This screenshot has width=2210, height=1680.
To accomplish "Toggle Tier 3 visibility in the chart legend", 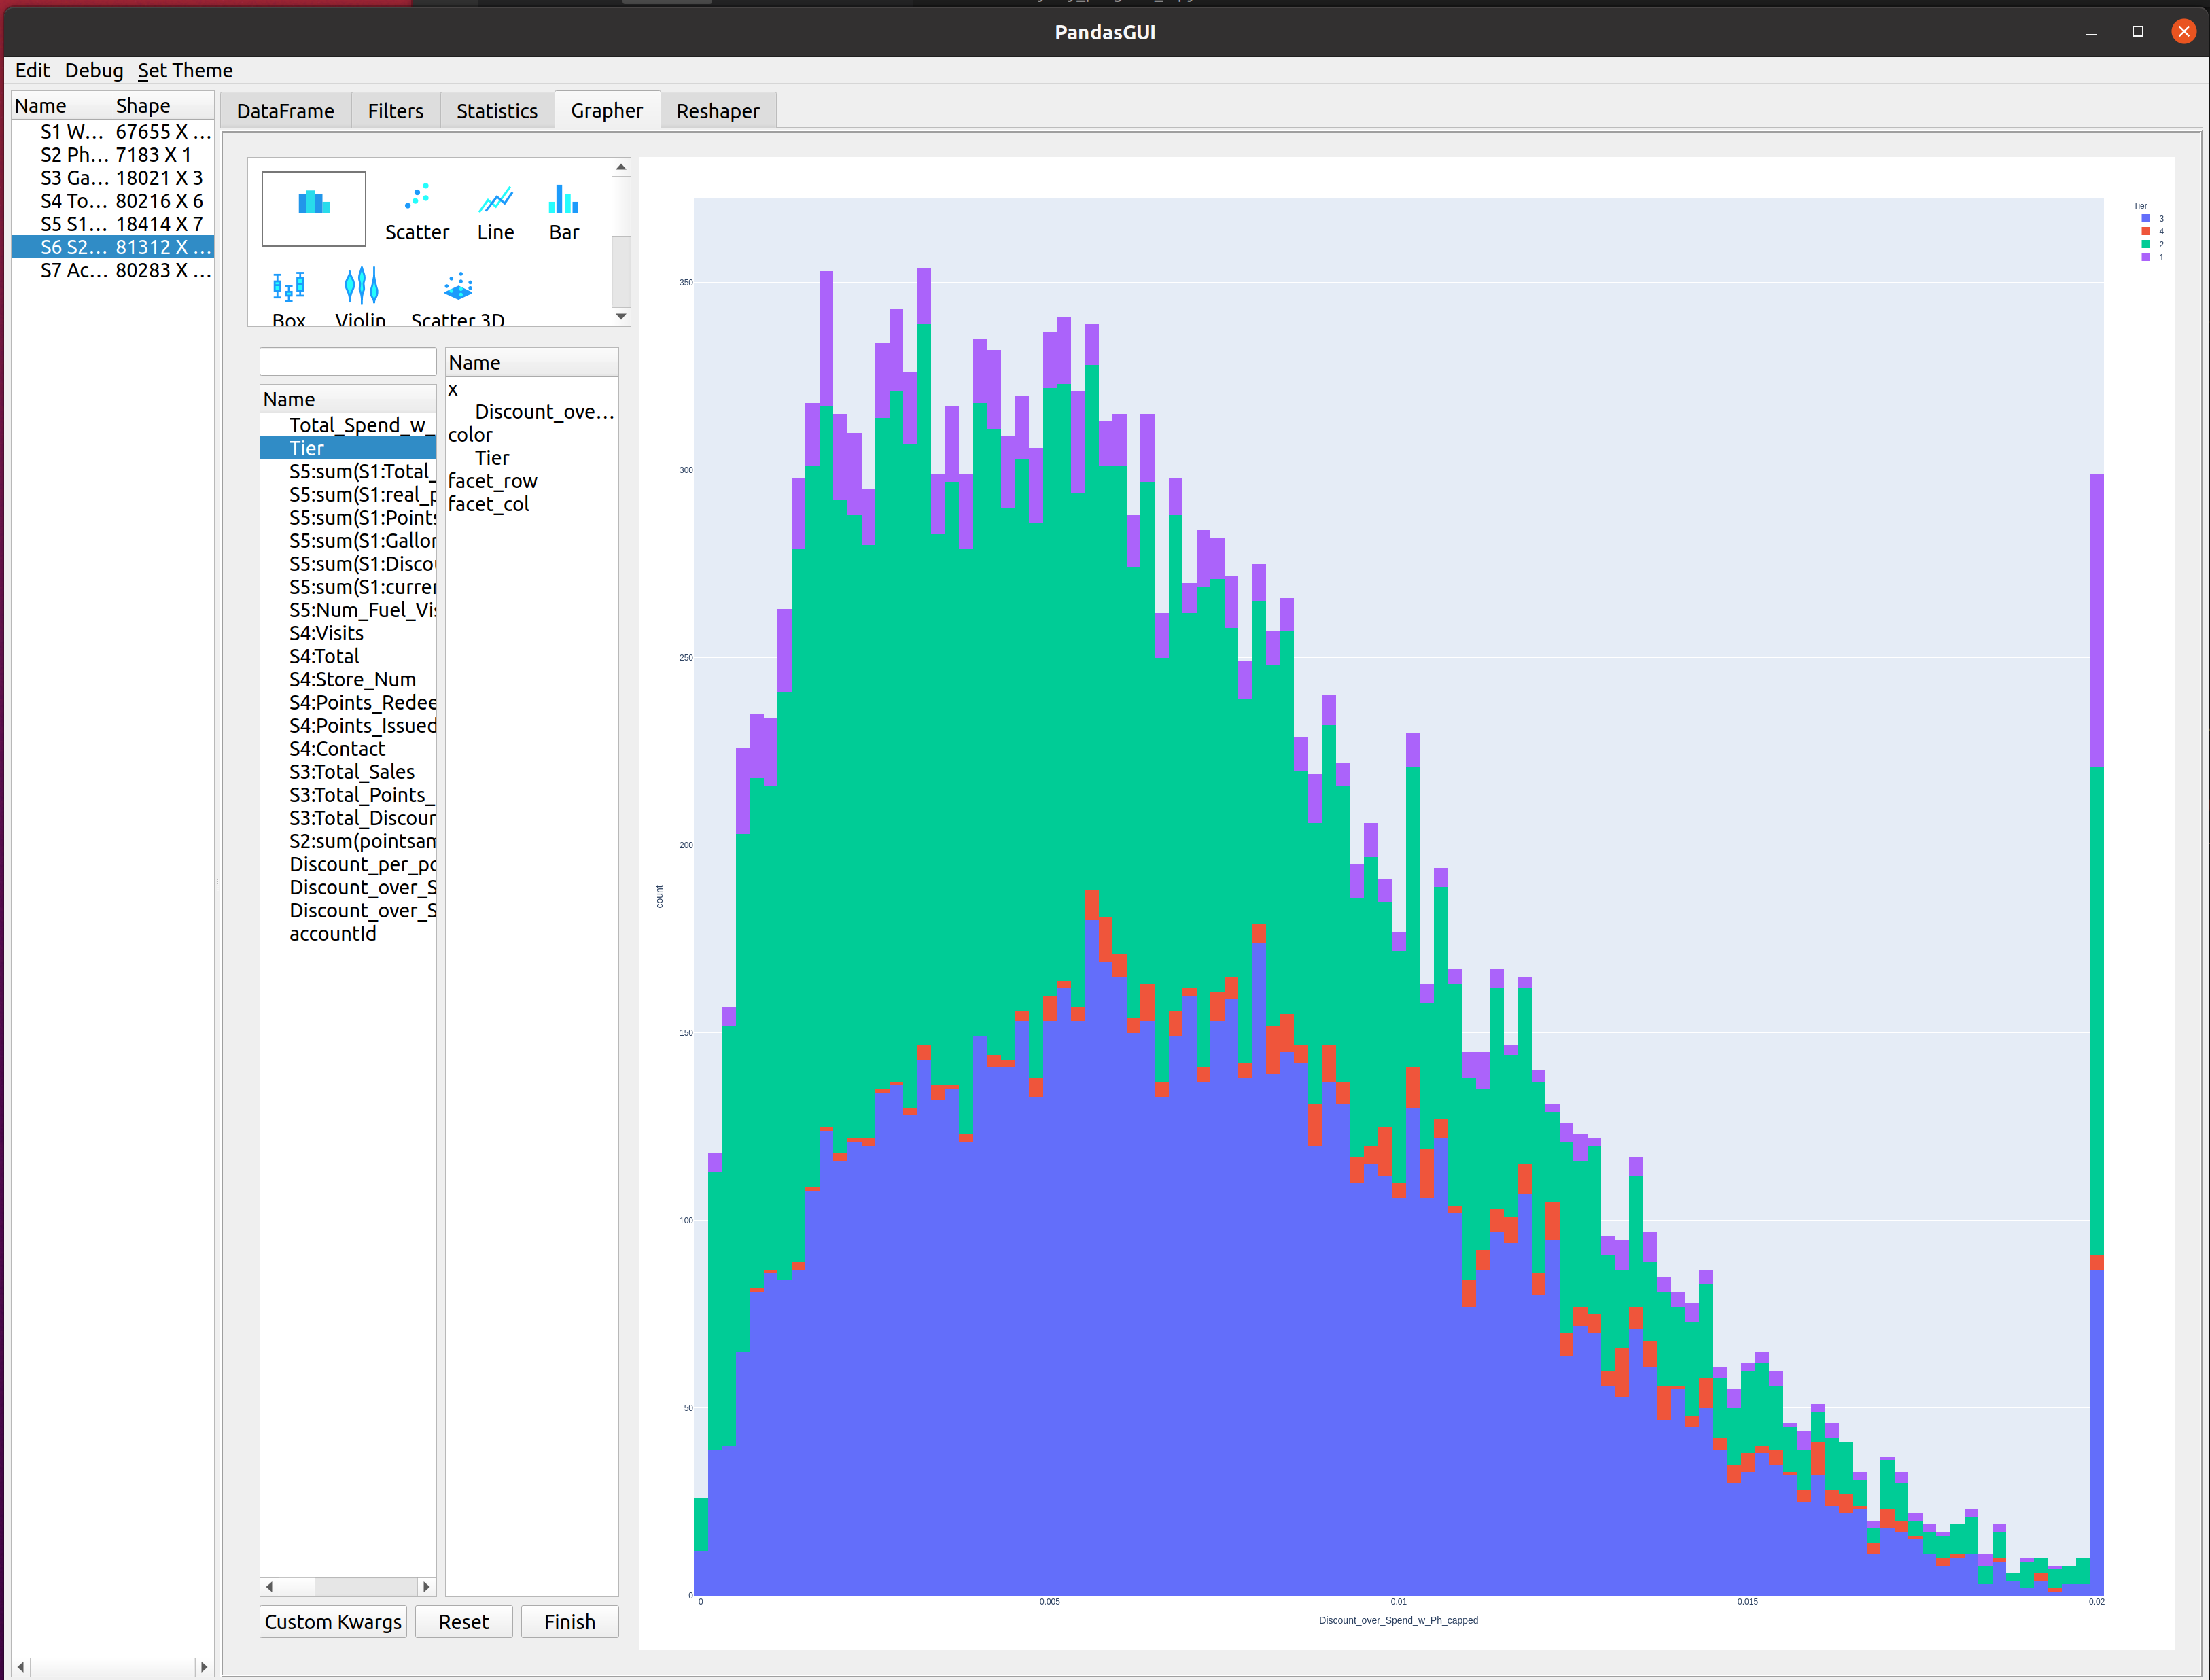I will coord(2146,219).
